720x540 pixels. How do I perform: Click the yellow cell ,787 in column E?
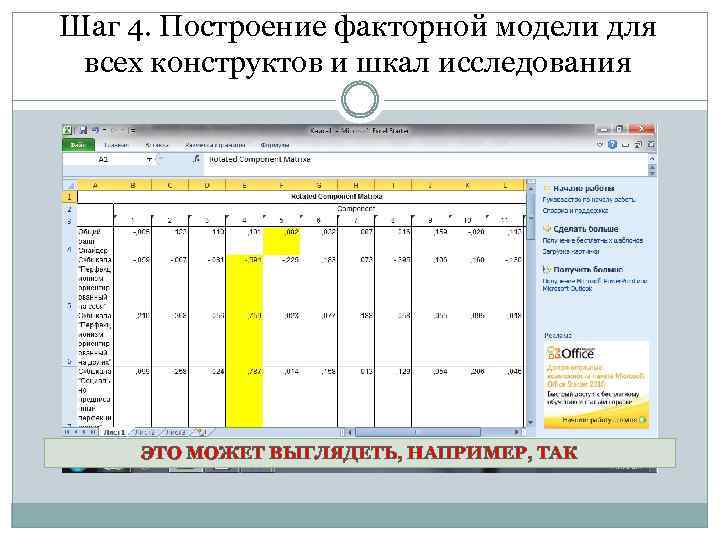[245, 395]
